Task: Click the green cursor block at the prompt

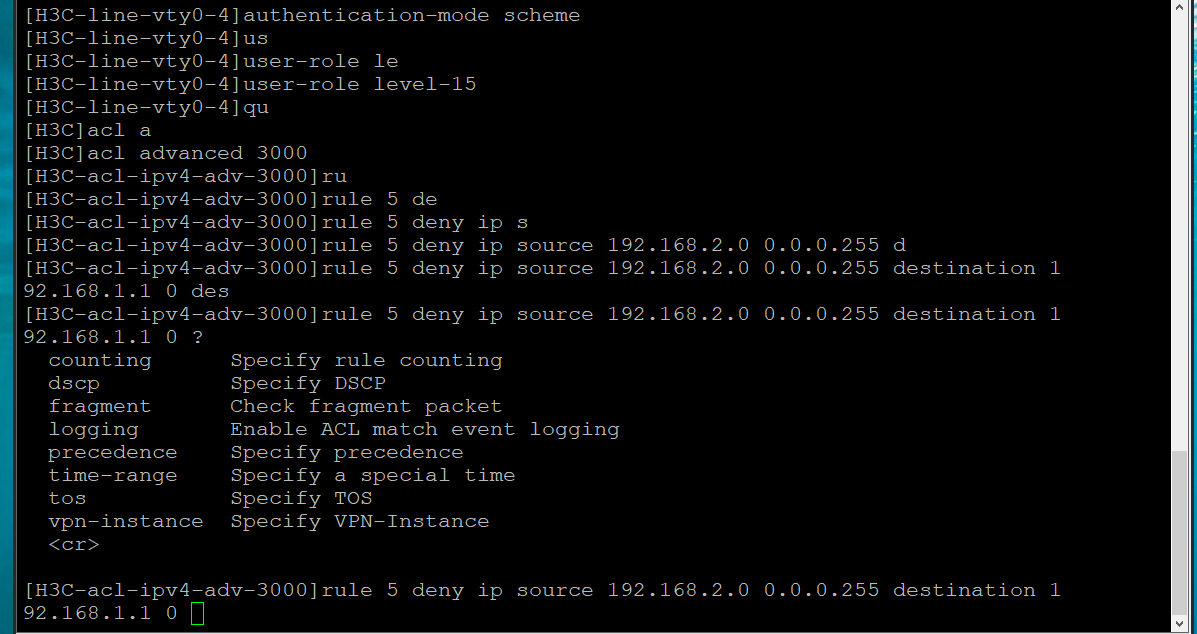Action: point(197,613)
